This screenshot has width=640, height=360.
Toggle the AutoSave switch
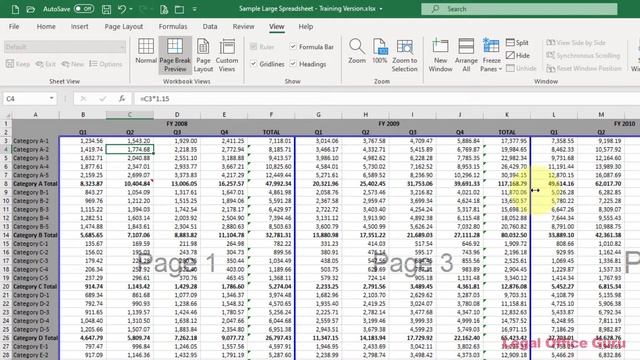click(84, 9)
